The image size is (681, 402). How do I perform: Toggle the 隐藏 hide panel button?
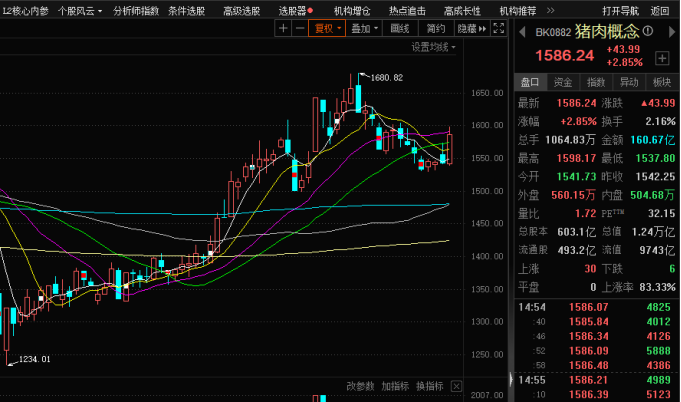point(470,29)
